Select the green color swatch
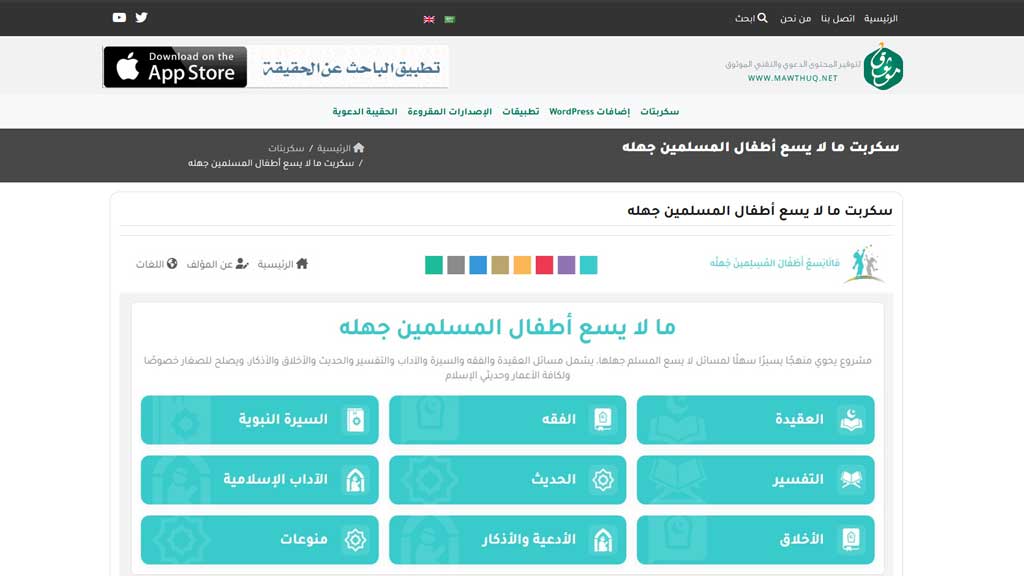 click(434, 265)
